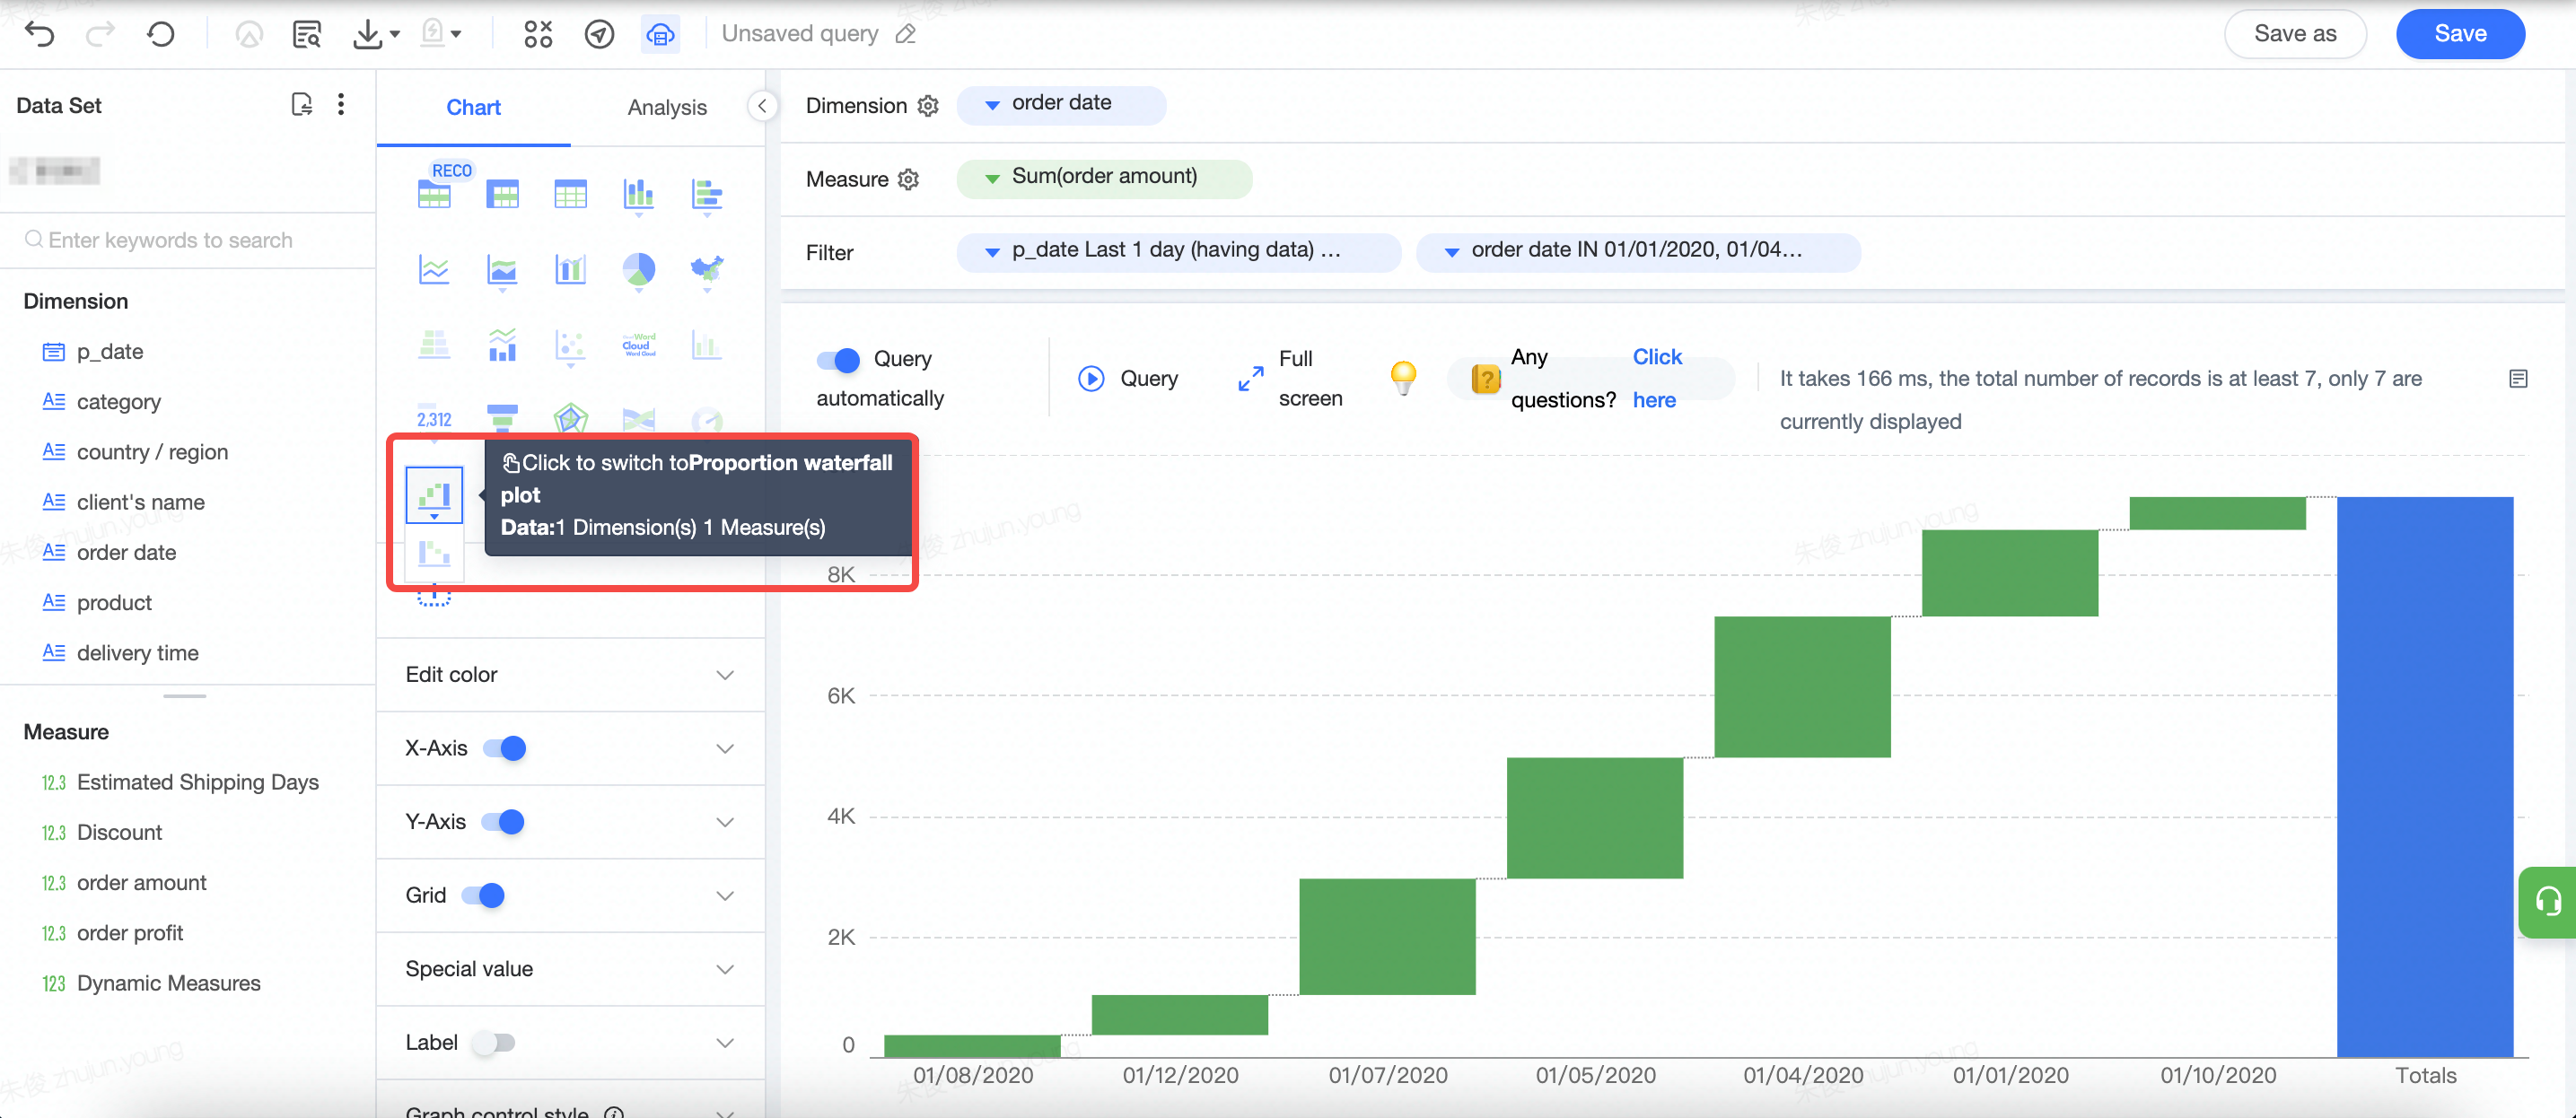The image size is (2576, 1118).
Task: Select the recommended table chart type
Action: 434,193
